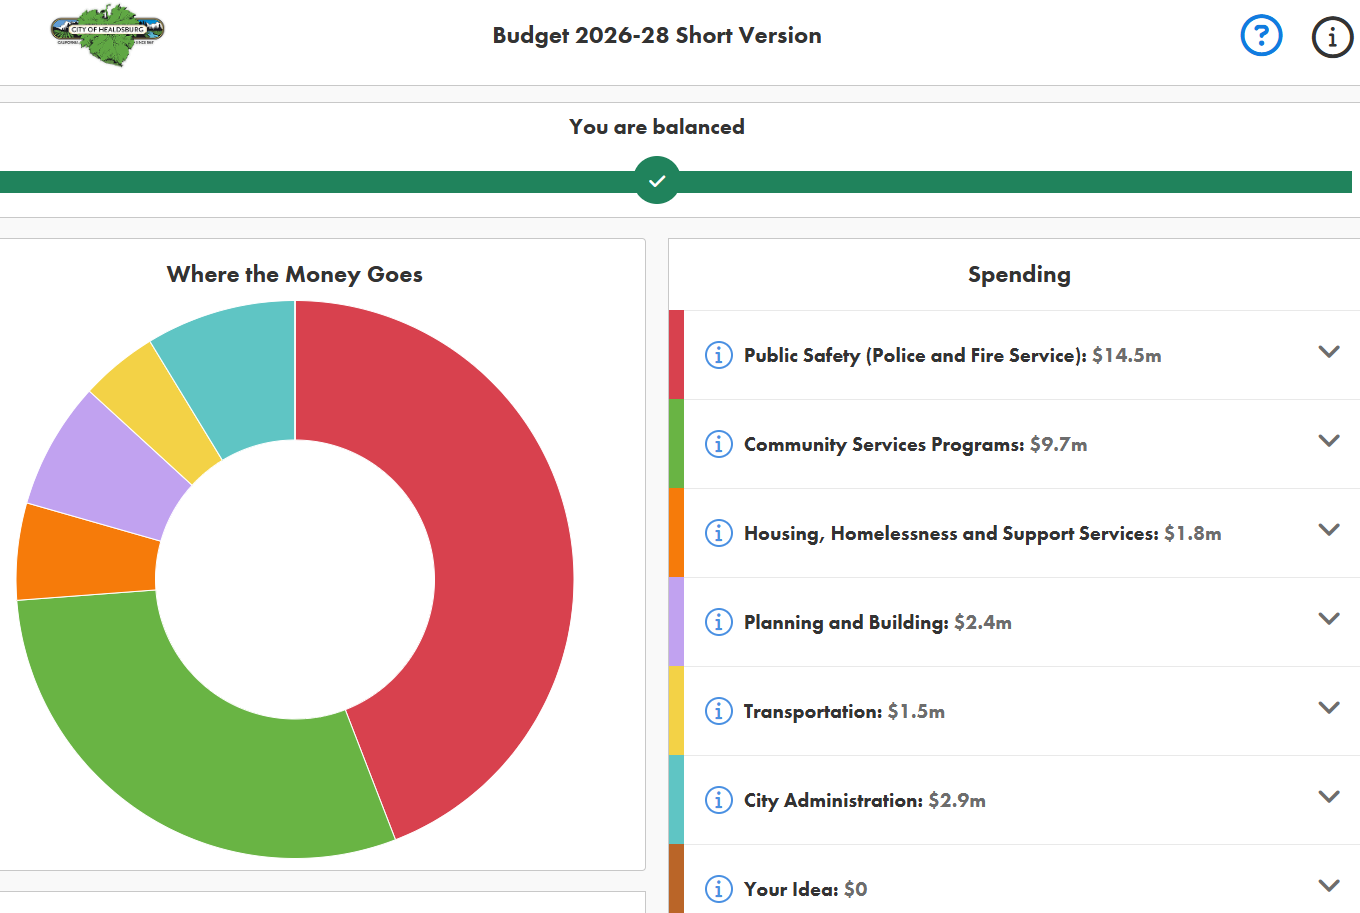This screenshot has width=1360, height=913.
Task: Click Planning and Building: $2.4m label
Action: point(877,623)
